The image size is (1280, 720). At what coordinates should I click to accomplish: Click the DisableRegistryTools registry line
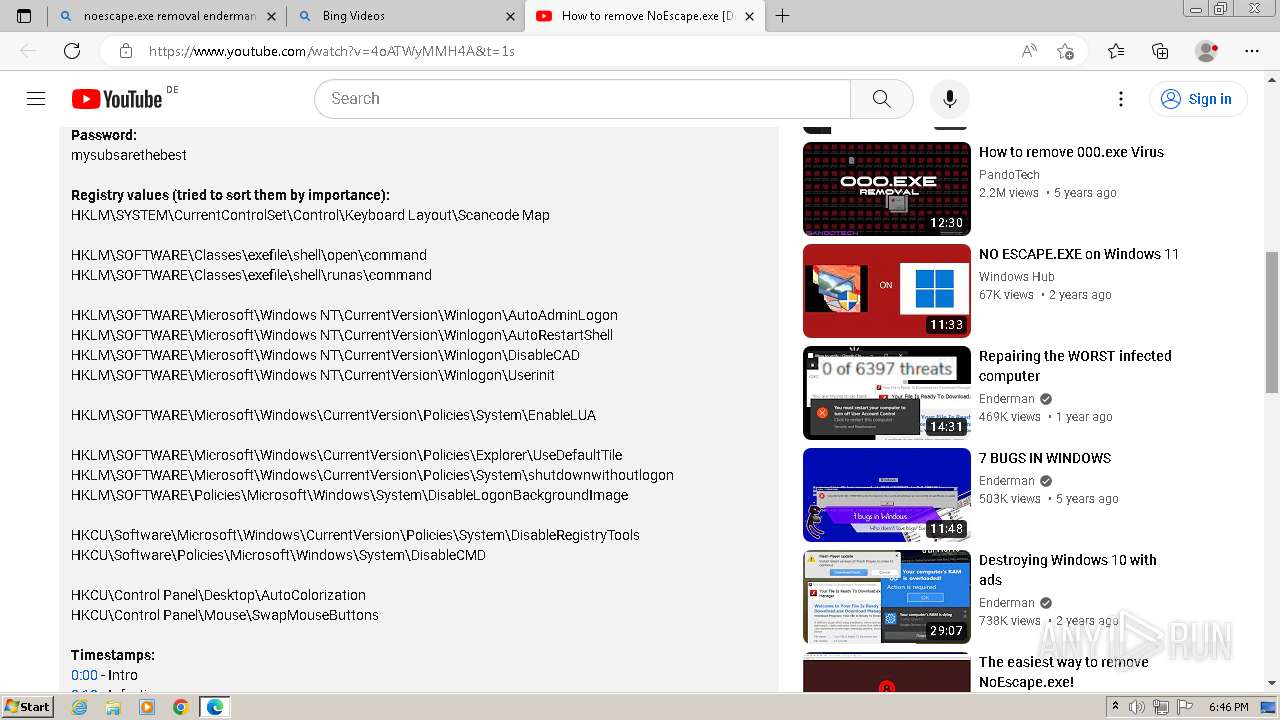pos(355,535)
